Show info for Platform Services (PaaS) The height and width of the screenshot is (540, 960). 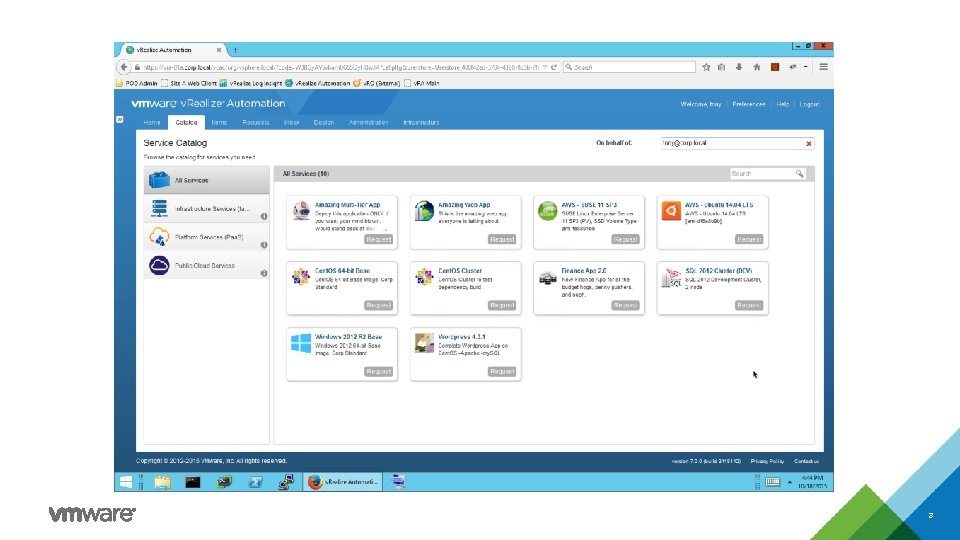pos(264,245)
